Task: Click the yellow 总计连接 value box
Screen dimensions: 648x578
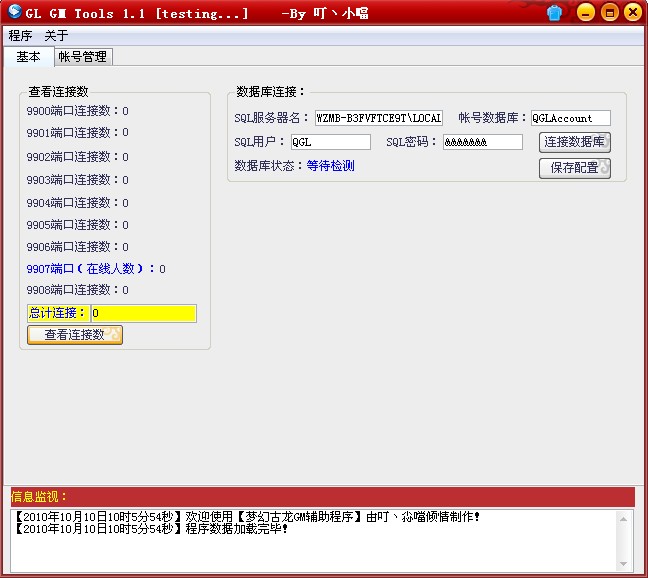Action: 143,313
